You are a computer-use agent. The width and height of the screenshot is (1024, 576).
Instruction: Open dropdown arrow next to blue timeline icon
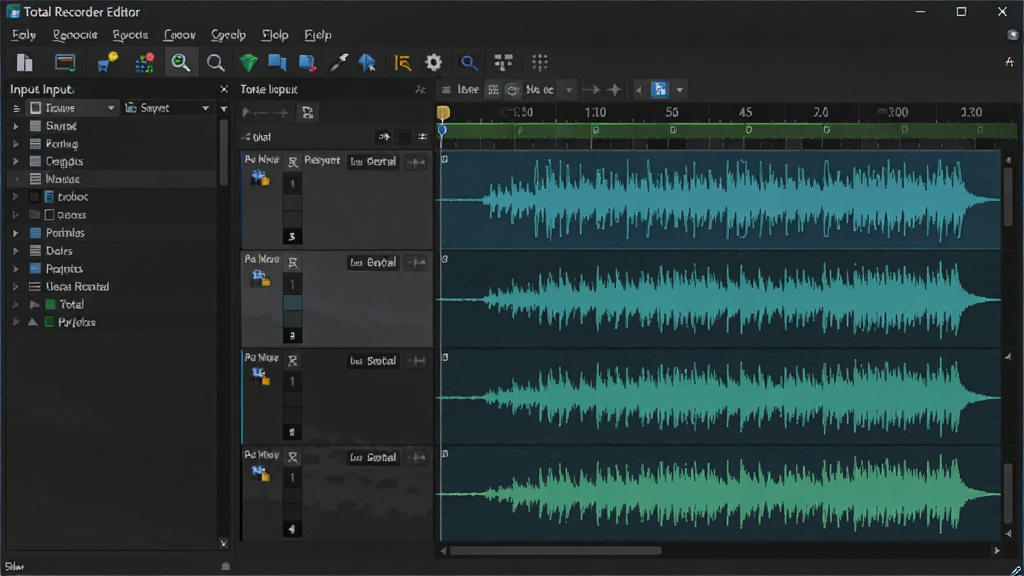coord(680,90)
